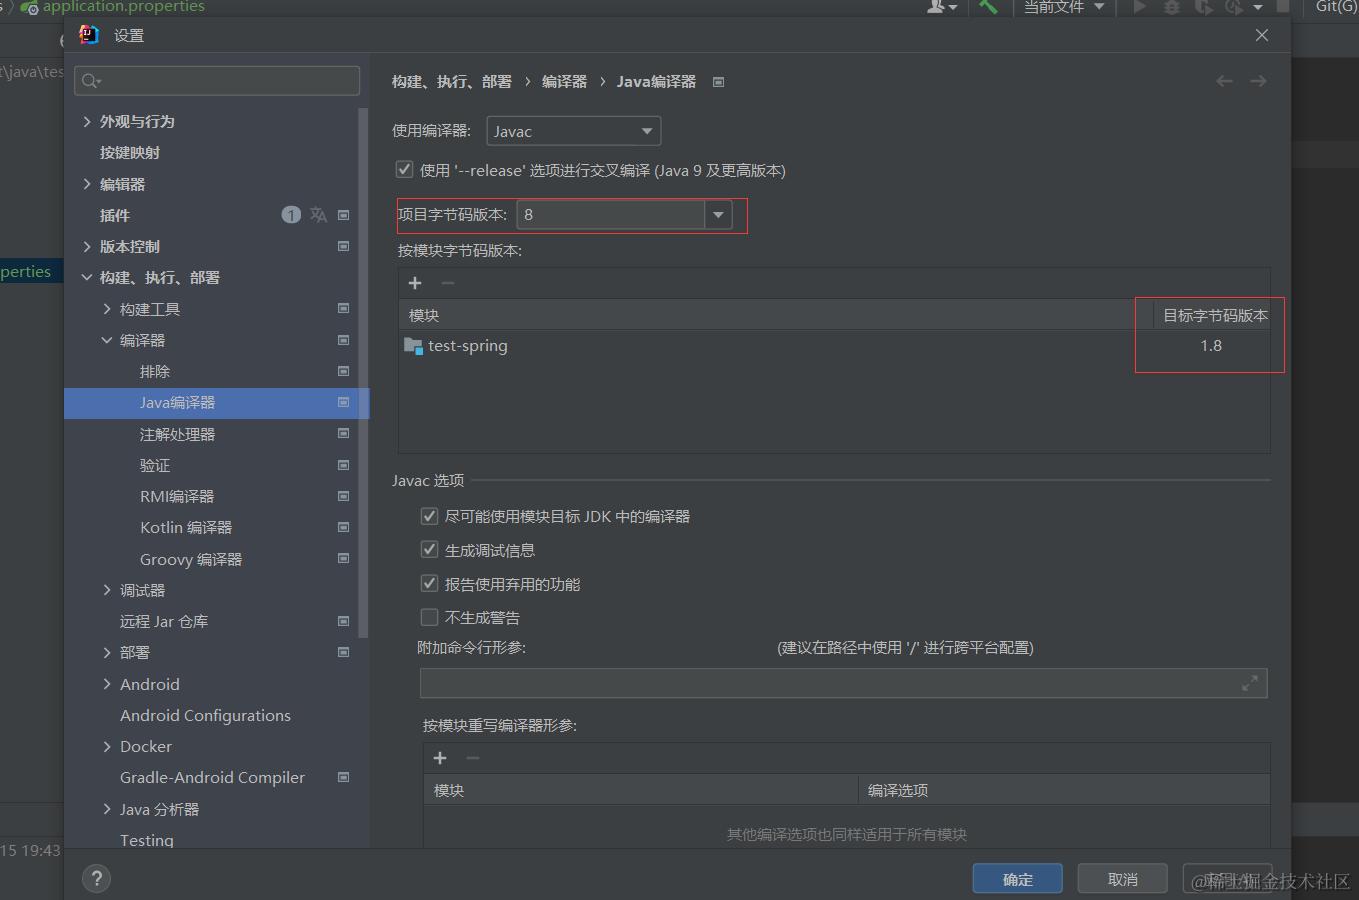The height and width of the screenshot is (900, 1359).
Task: Select 按键映射 in the settings tree
Action: coord(130,153)
